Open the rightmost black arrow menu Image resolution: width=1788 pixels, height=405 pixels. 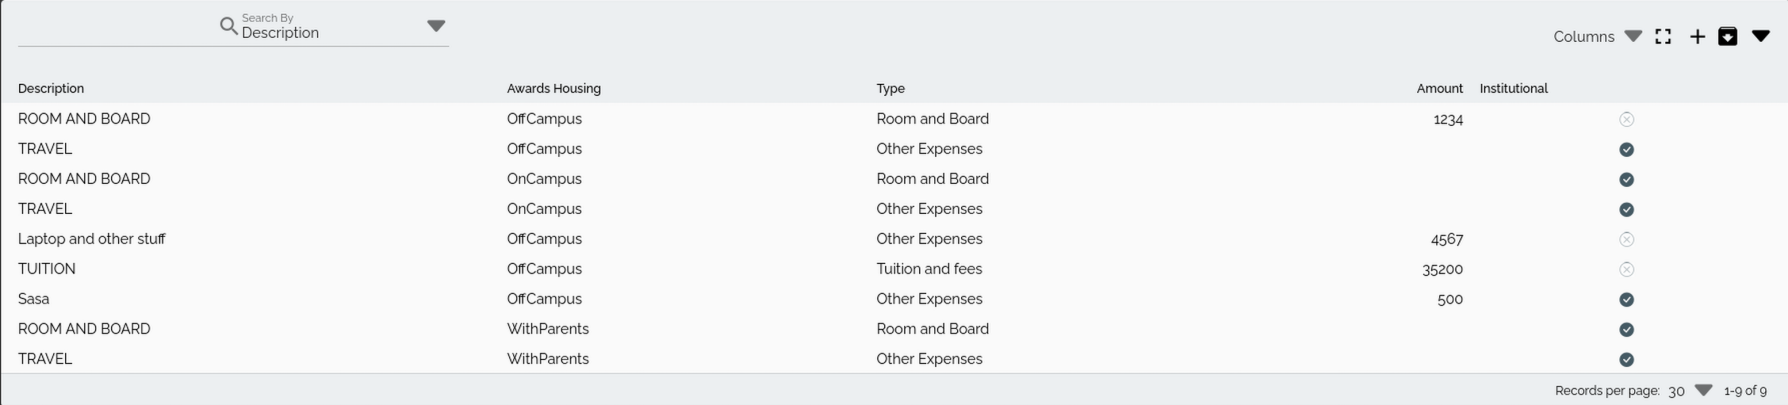1761,37
